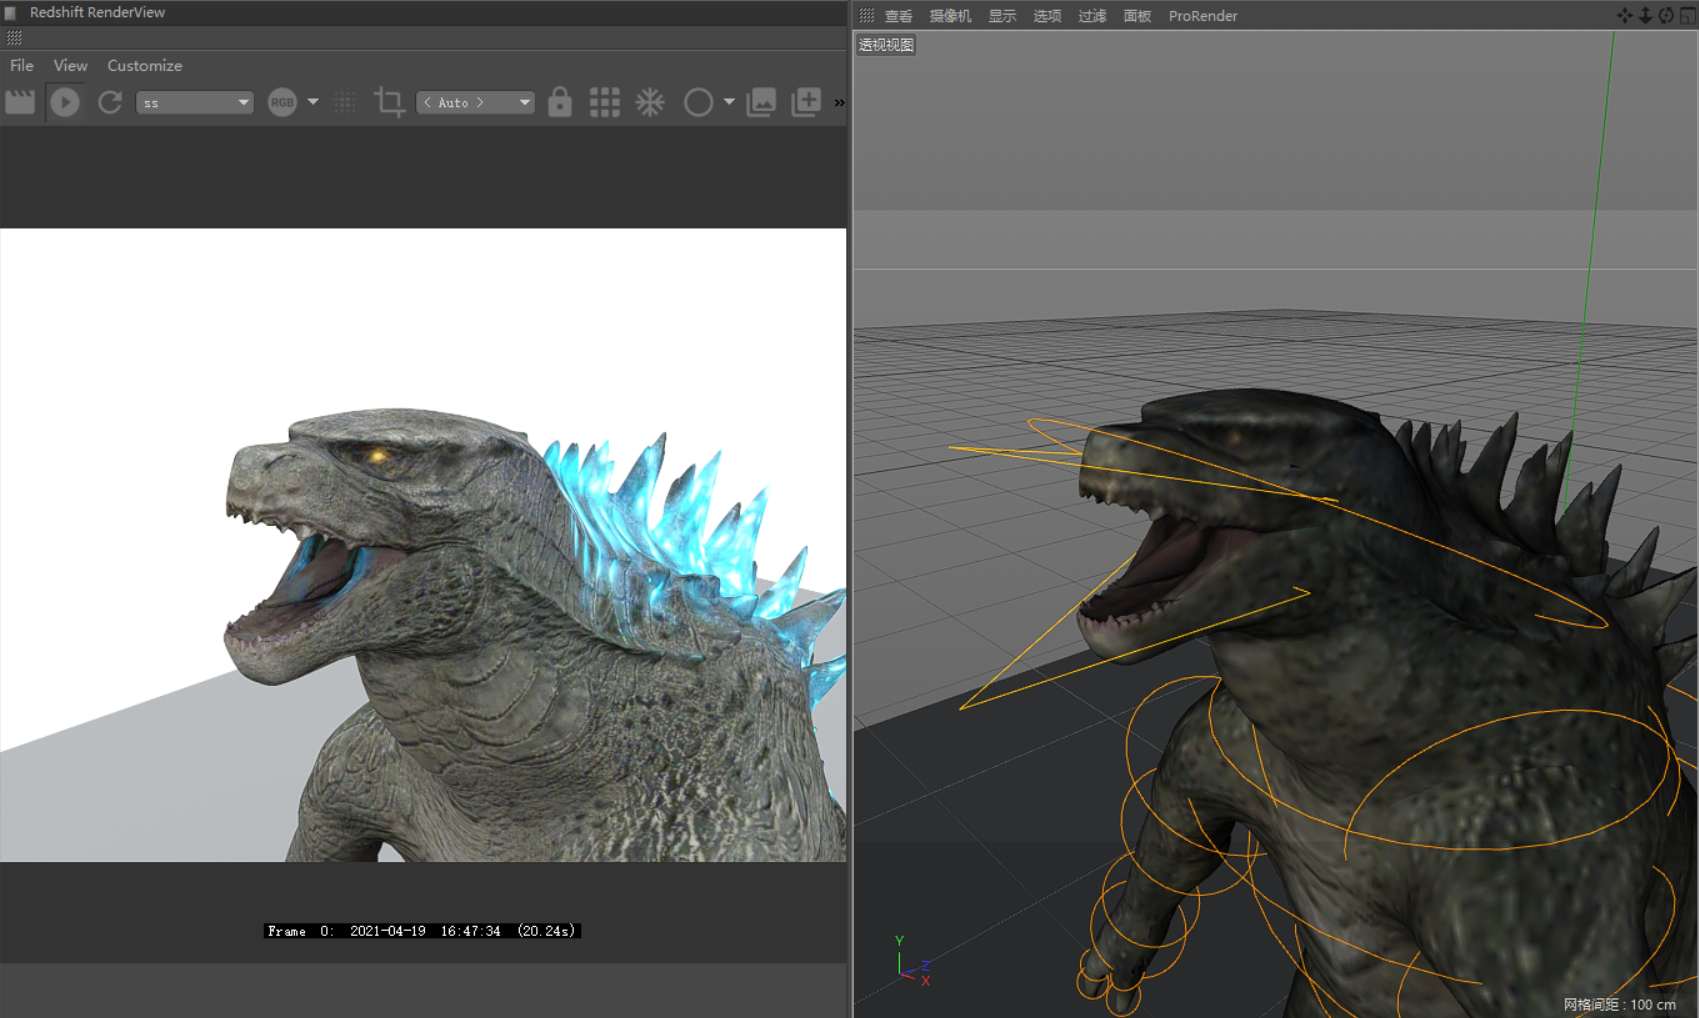Open the 面板 panel menu
Image resolution: width=1699 pixels, height=1018 pixels.
coord(1137,16)
